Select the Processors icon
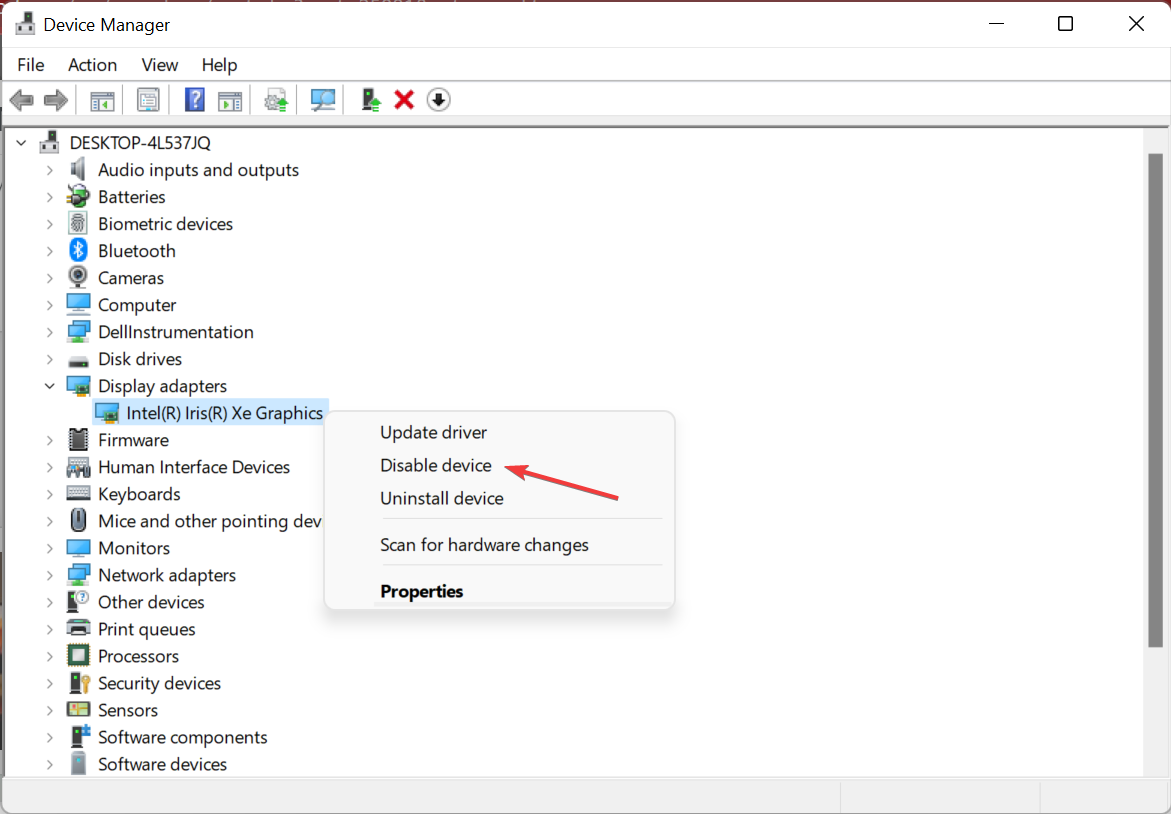This screenshot has width=1171, height=814. pos(78,656)
